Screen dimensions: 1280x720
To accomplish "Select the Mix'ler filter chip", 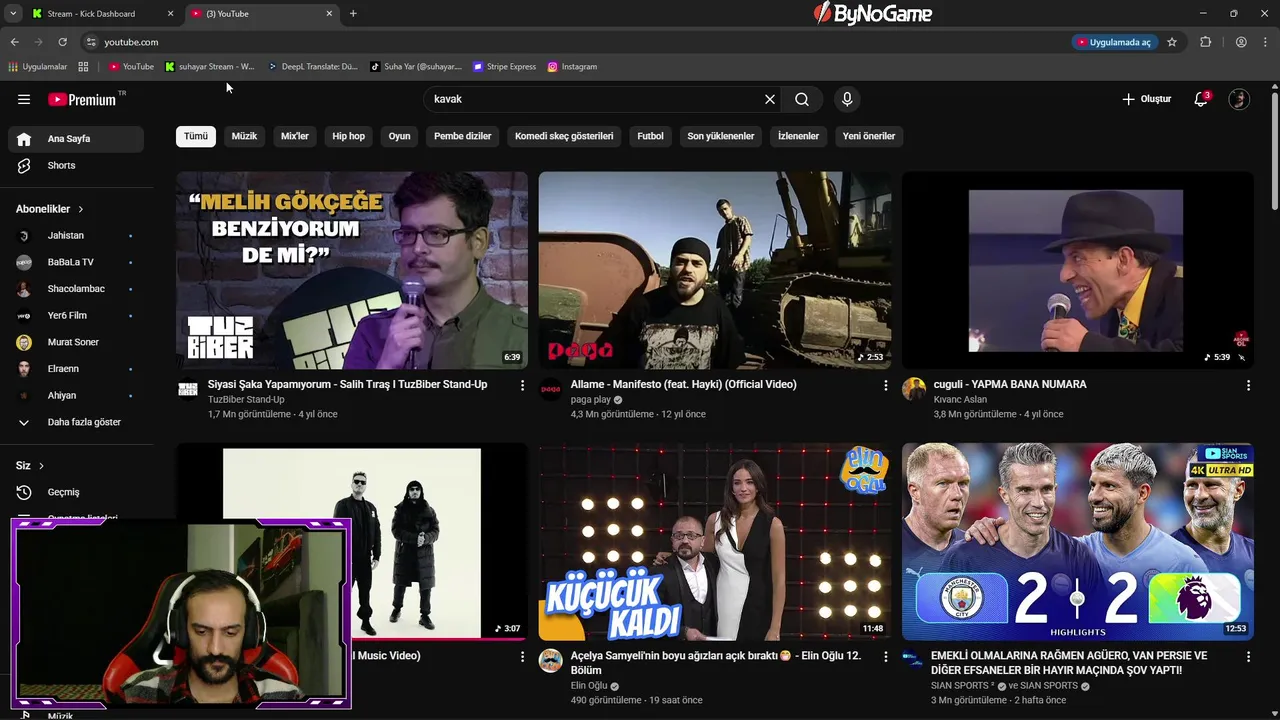I will point(295,136).
